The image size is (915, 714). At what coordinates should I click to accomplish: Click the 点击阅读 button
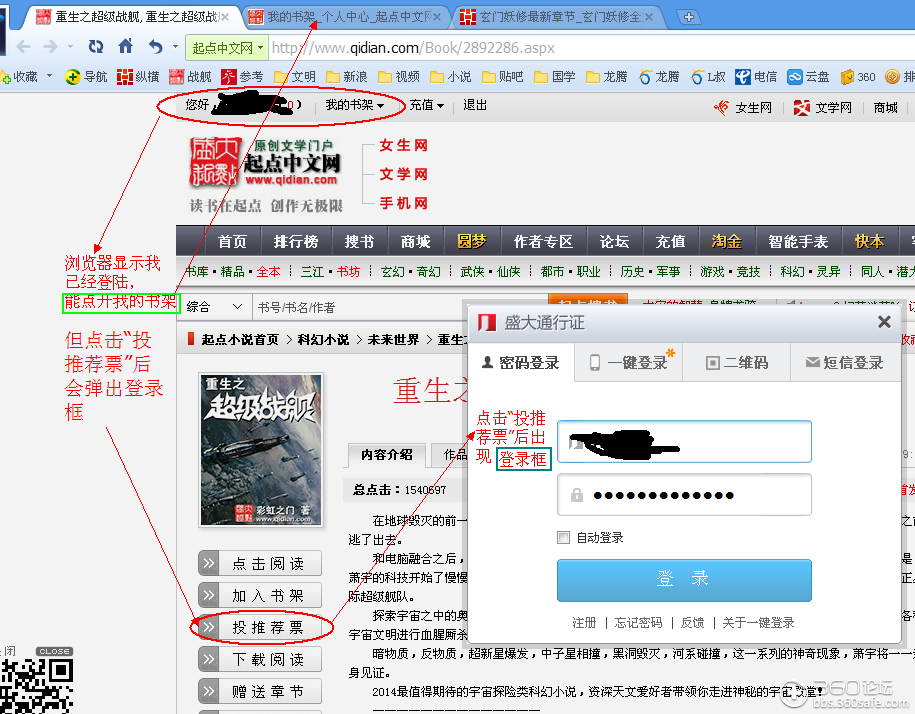click(x=260, y=563)
